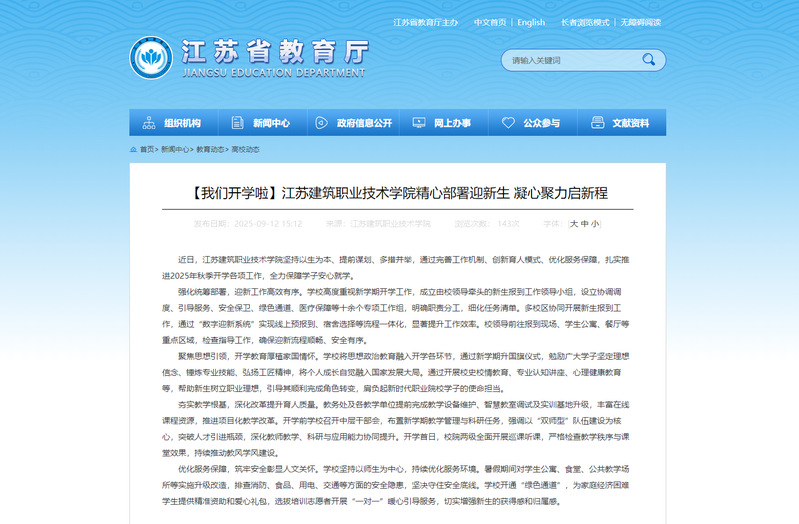Click the 江苏省教育厅主办 link

425,22
